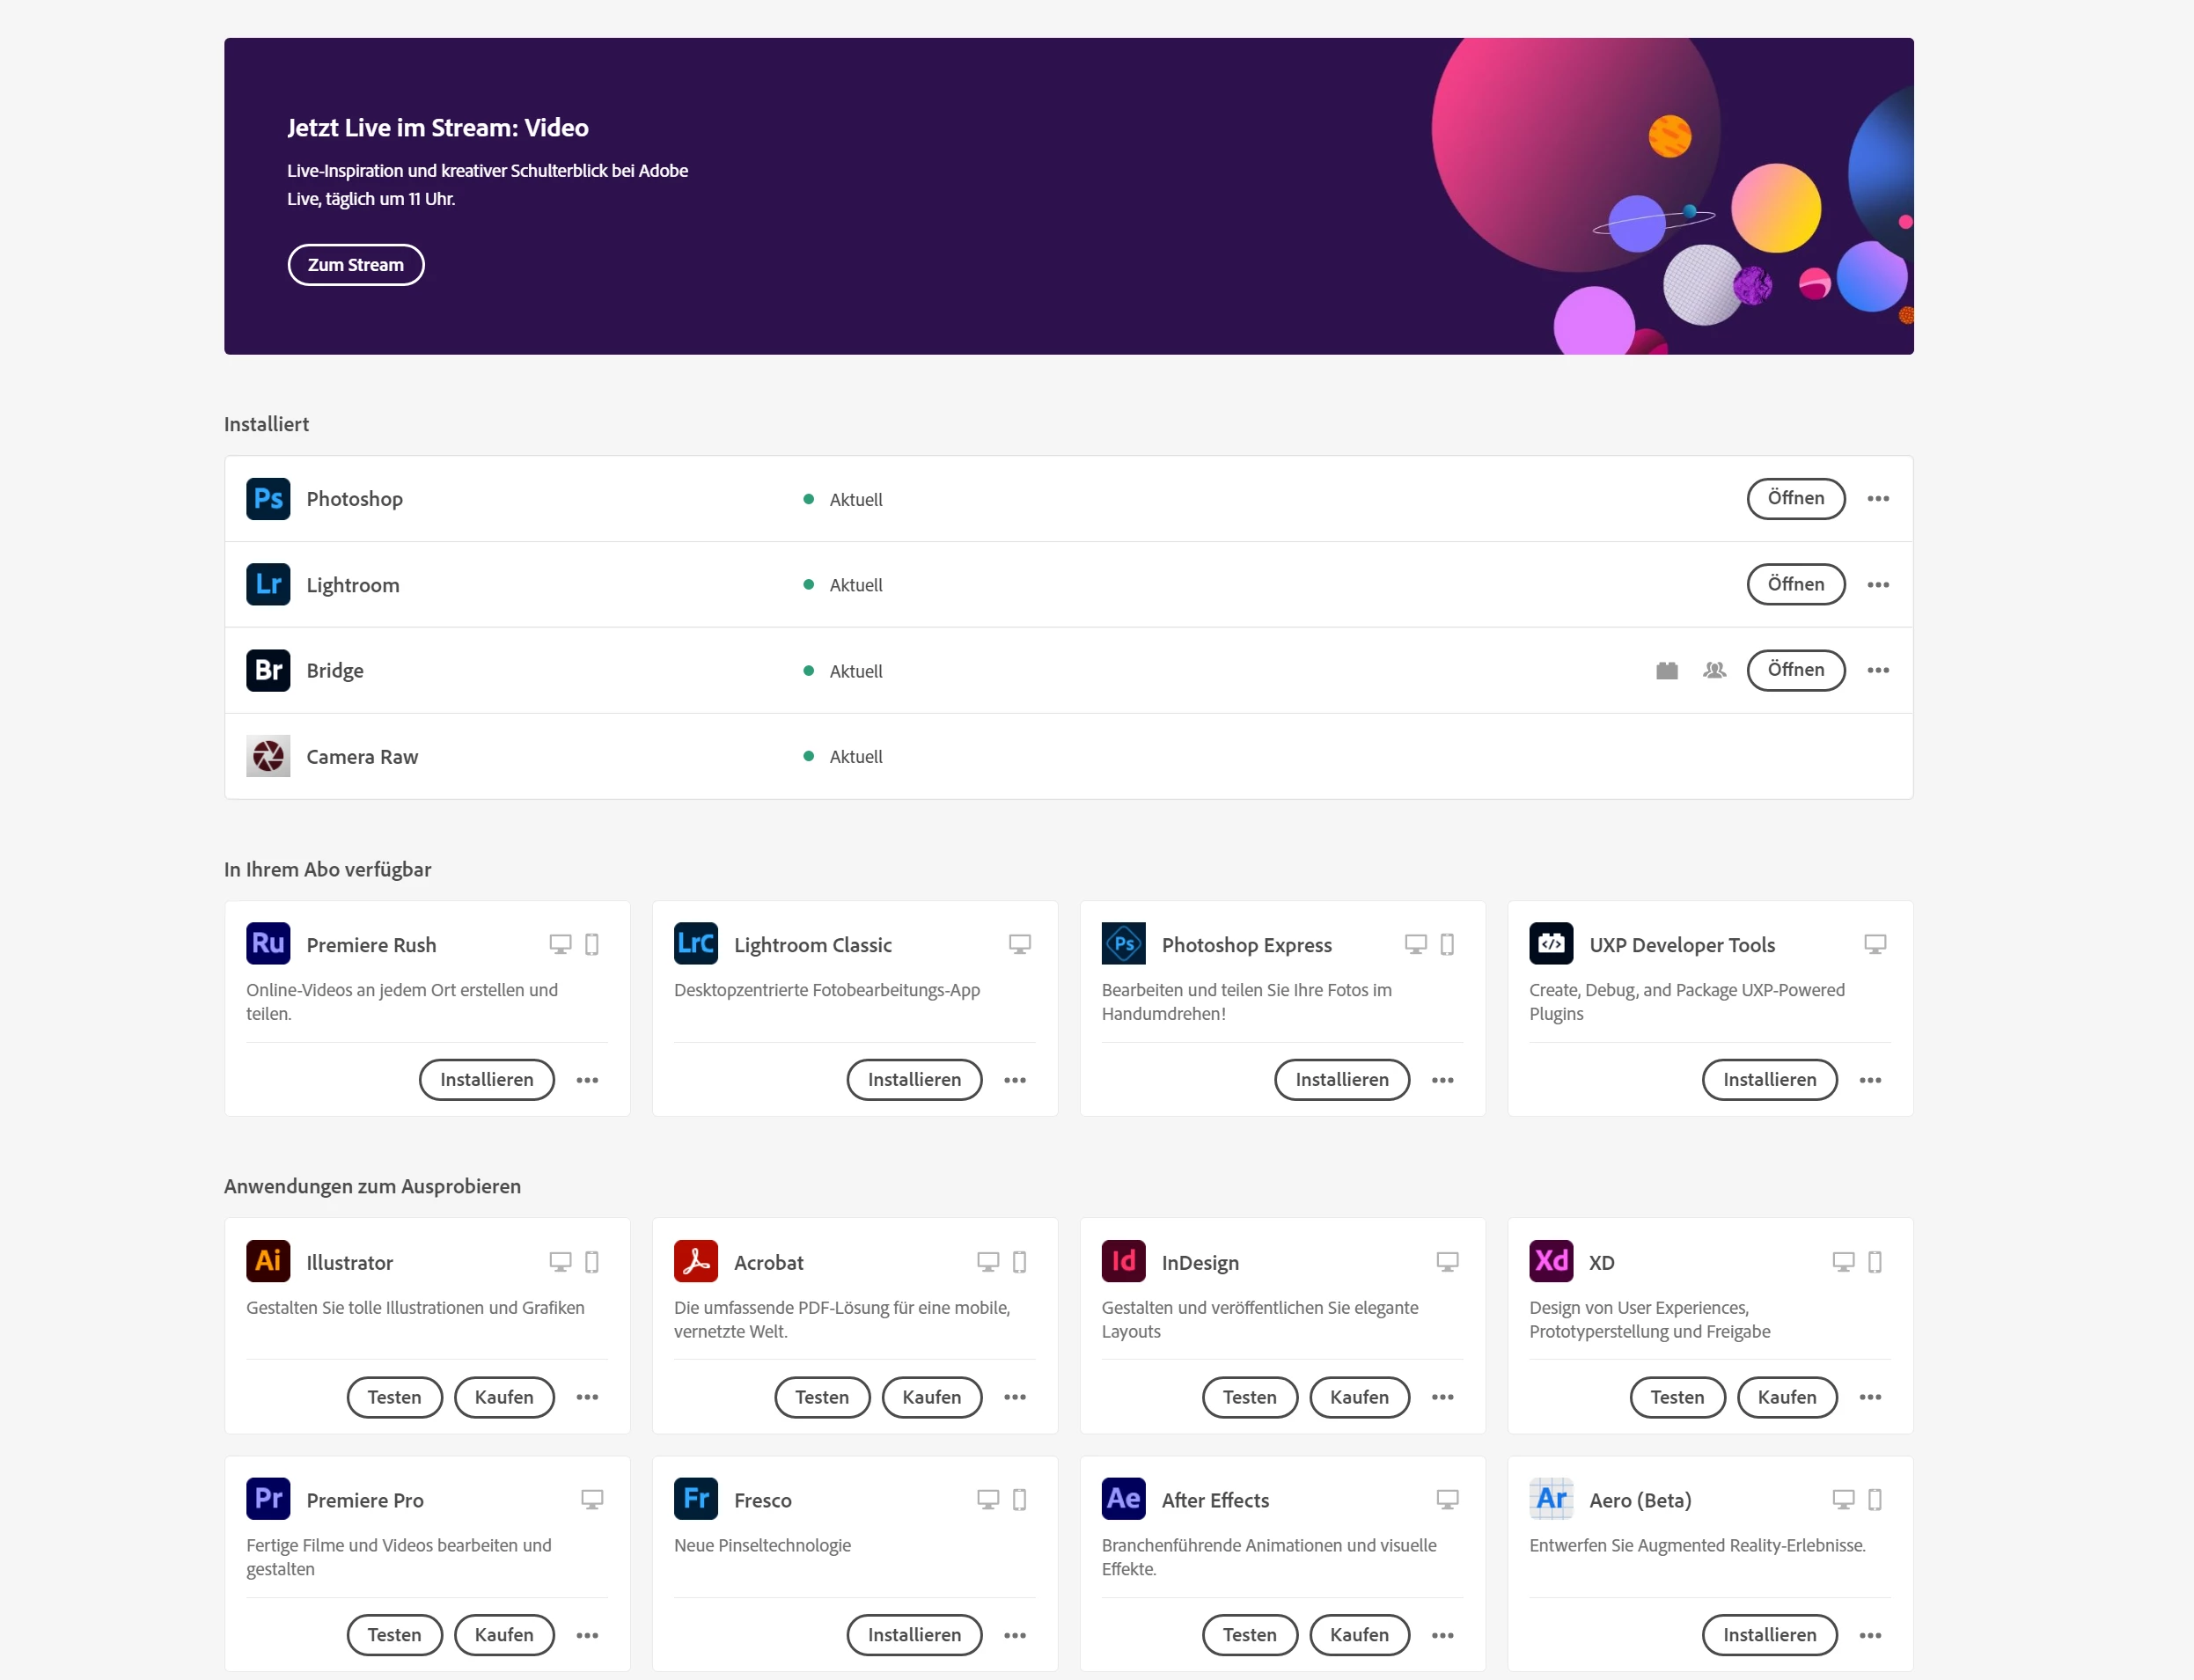
Task: Click the Lightroom app icon
Action: (268, 585)
